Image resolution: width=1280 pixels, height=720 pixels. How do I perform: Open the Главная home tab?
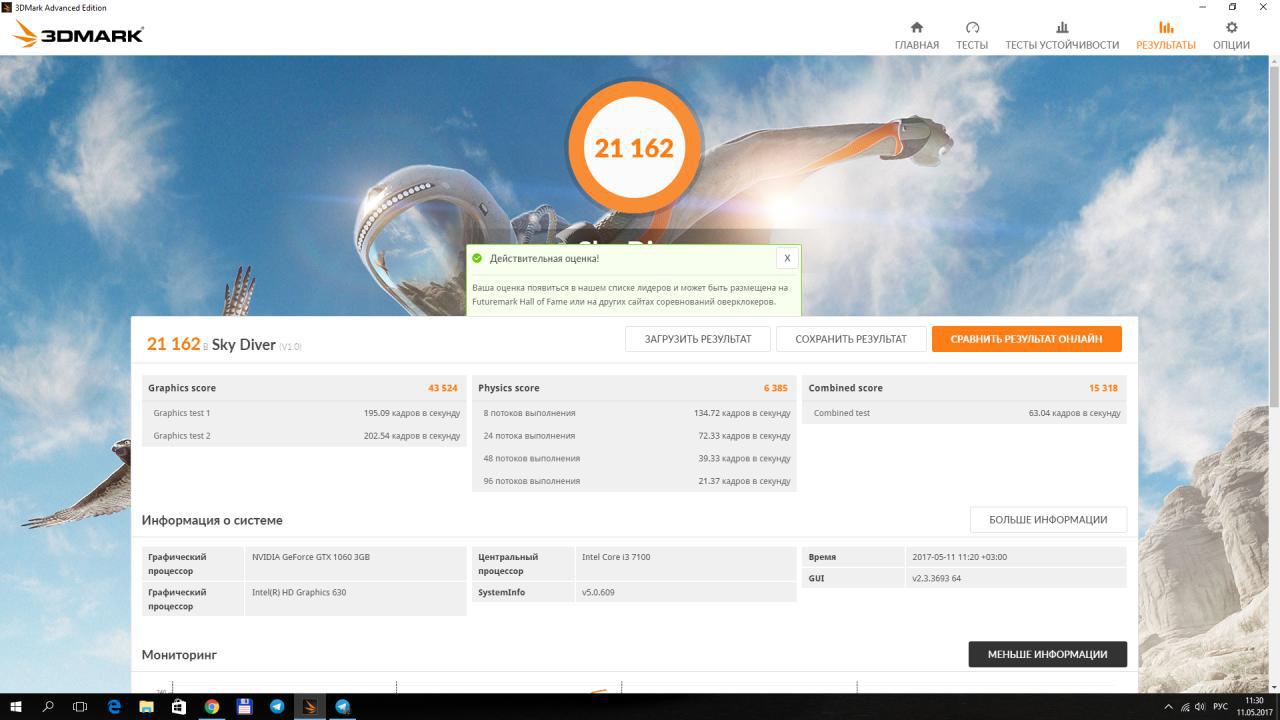(916, 35)
